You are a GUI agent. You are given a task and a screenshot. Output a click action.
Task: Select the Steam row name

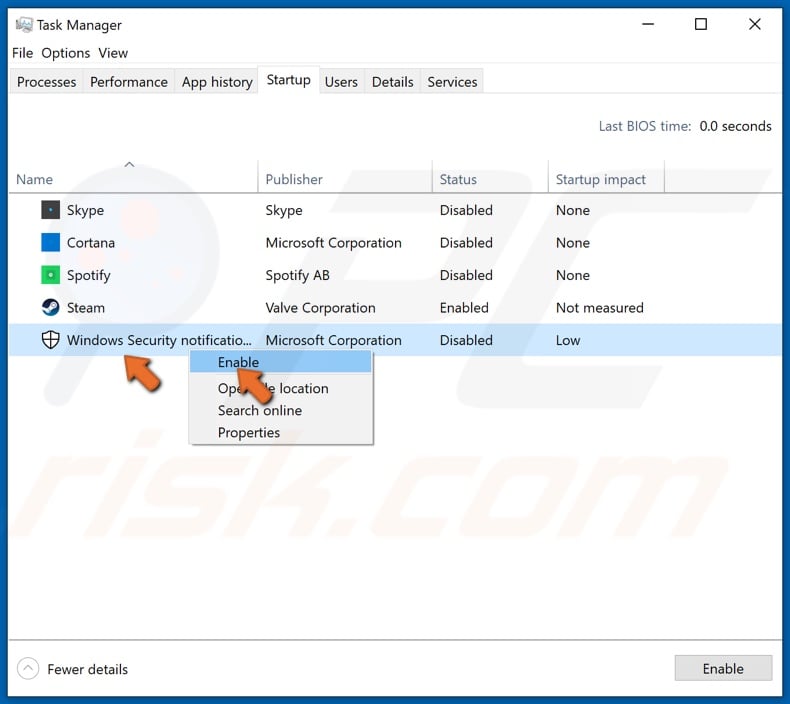click(x=86, y=308)
